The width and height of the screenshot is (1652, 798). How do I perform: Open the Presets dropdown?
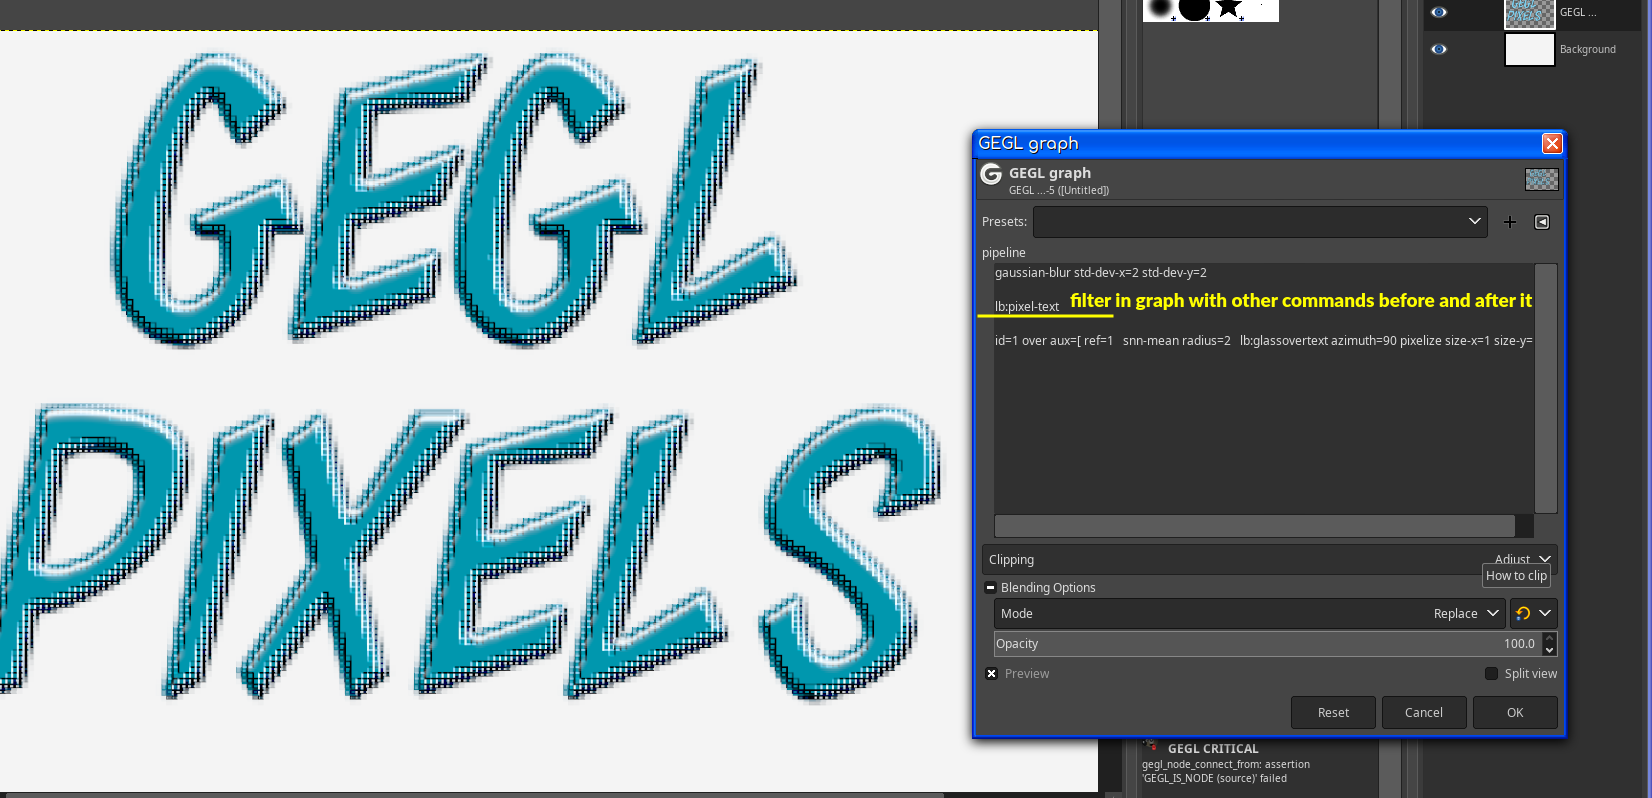pyautogui.click(x=1260, y=222)
